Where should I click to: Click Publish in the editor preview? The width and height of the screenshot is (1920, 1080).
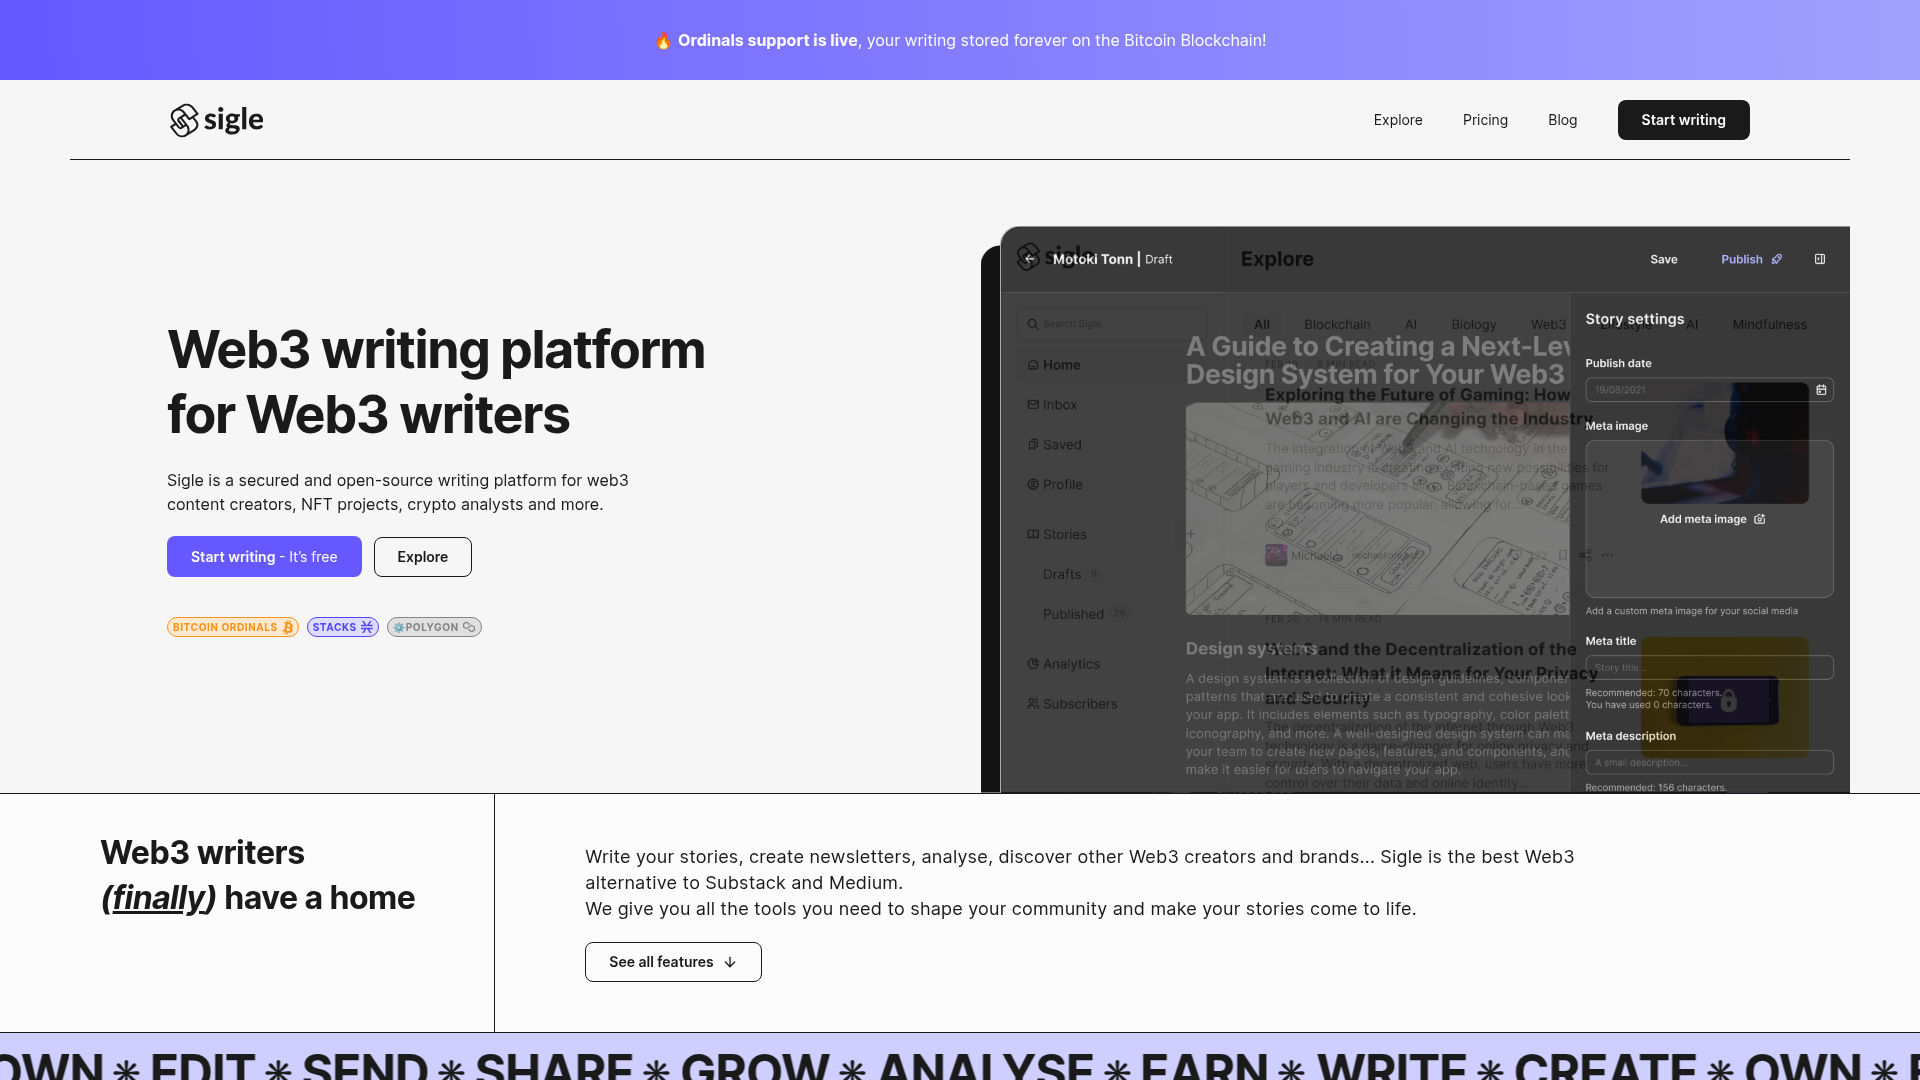click(1751, 259)
